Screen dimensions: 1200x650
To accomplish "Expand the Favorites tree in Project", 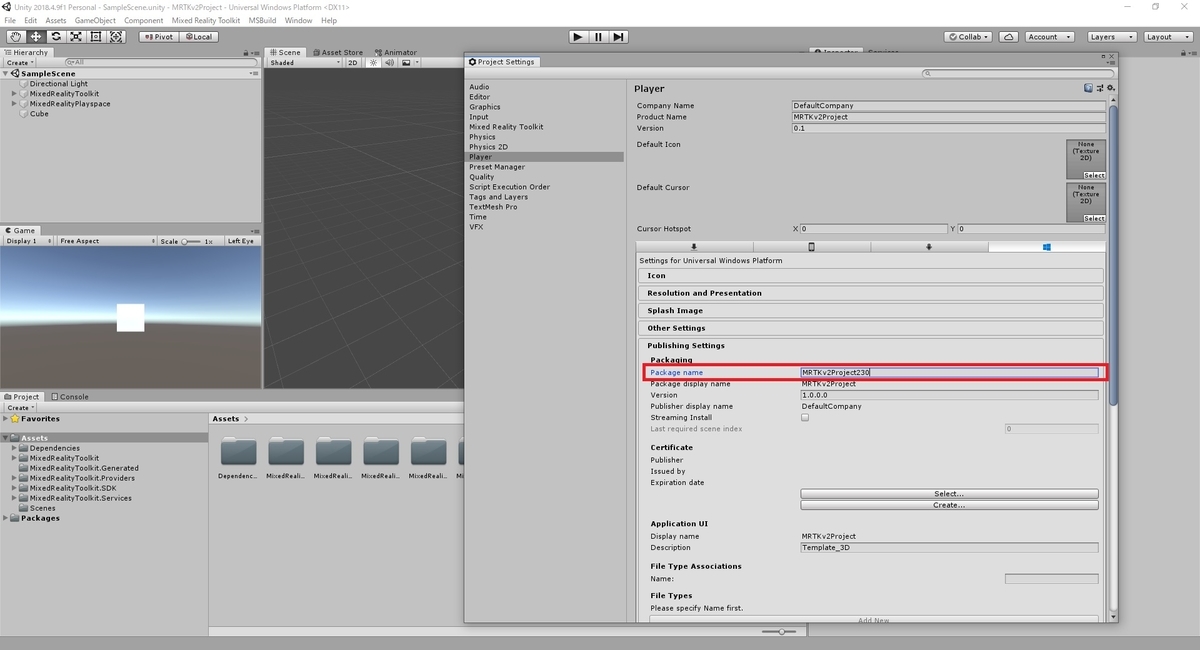I will (x=6, y=419).
